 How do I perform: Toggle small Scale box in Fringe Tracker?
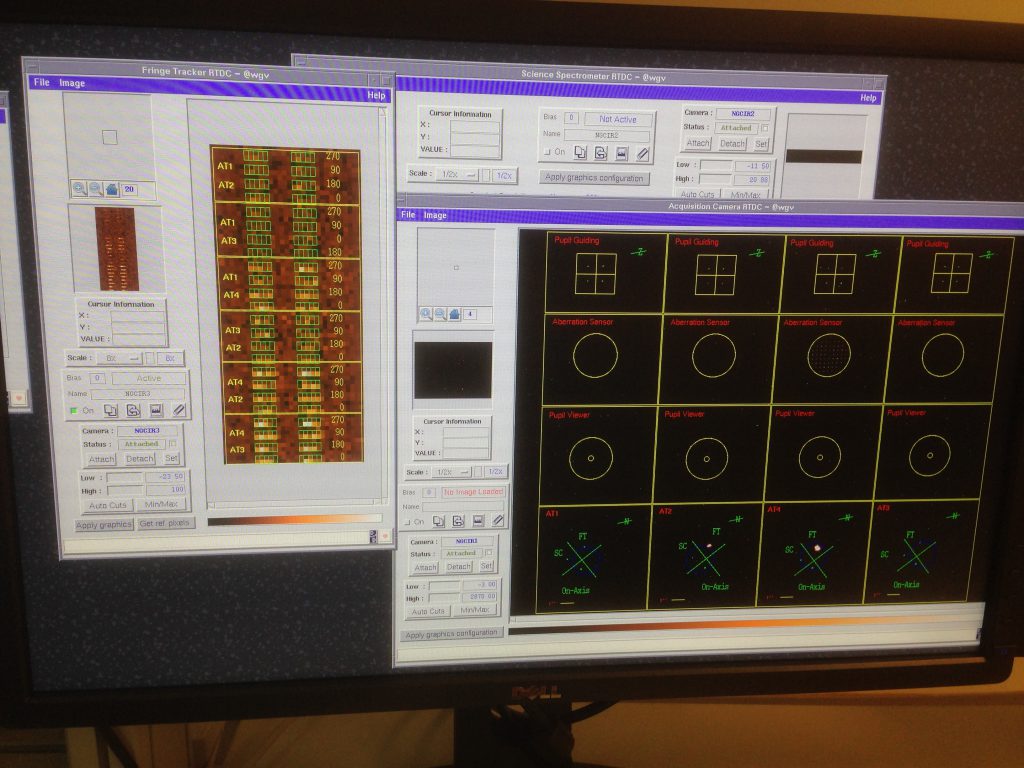(150, 358)
